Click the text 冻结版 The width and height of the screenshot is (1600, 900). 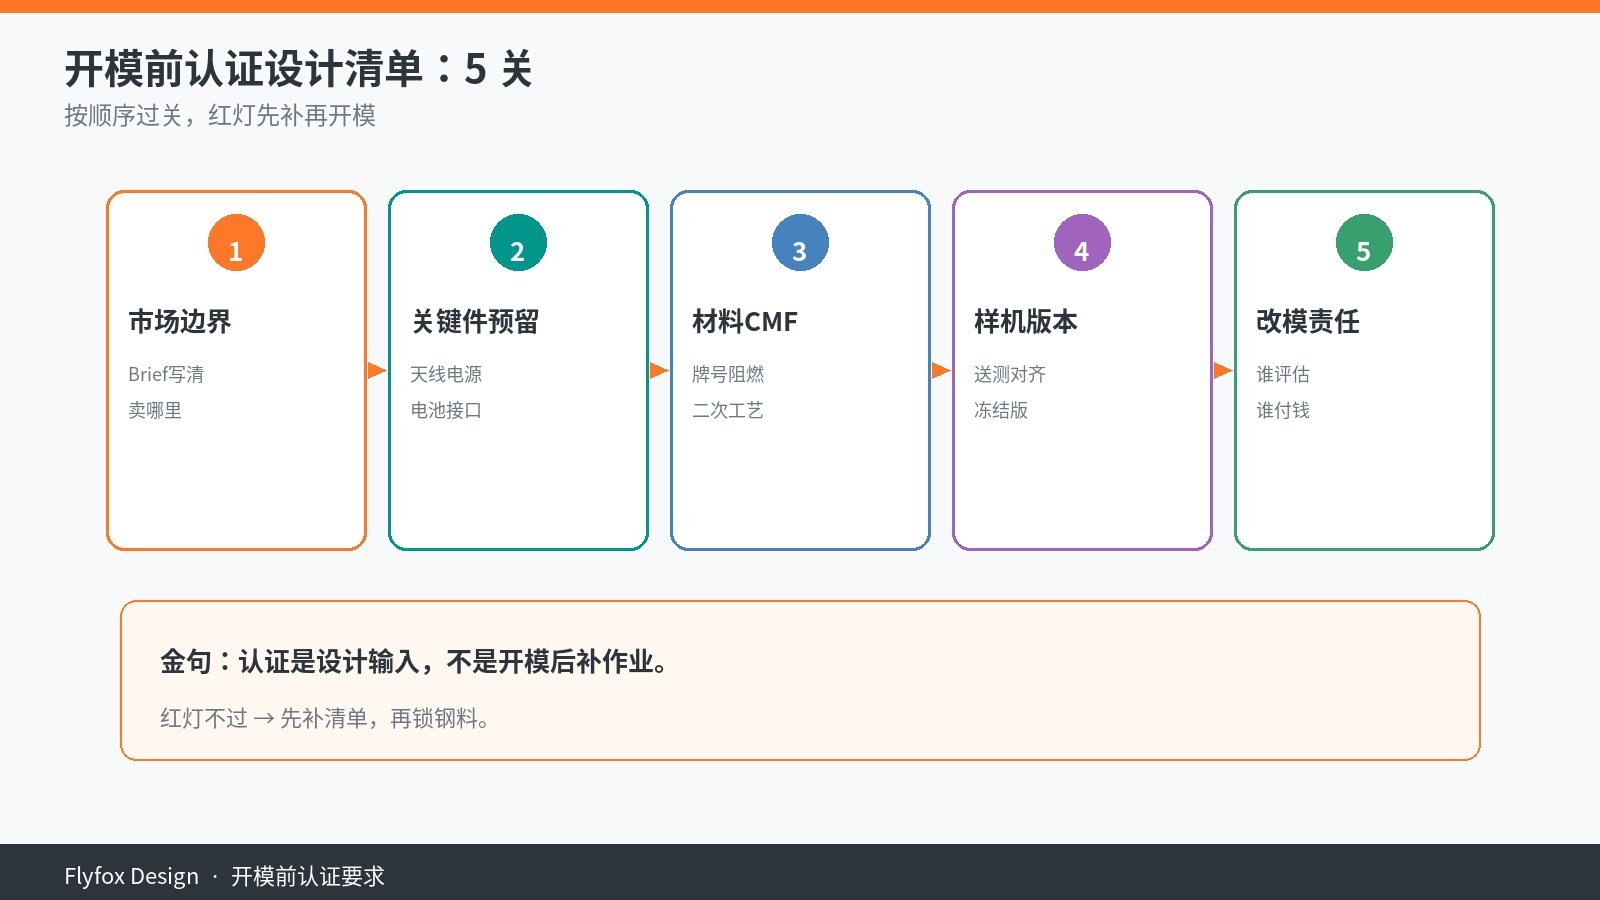(x=1001, y=410)
